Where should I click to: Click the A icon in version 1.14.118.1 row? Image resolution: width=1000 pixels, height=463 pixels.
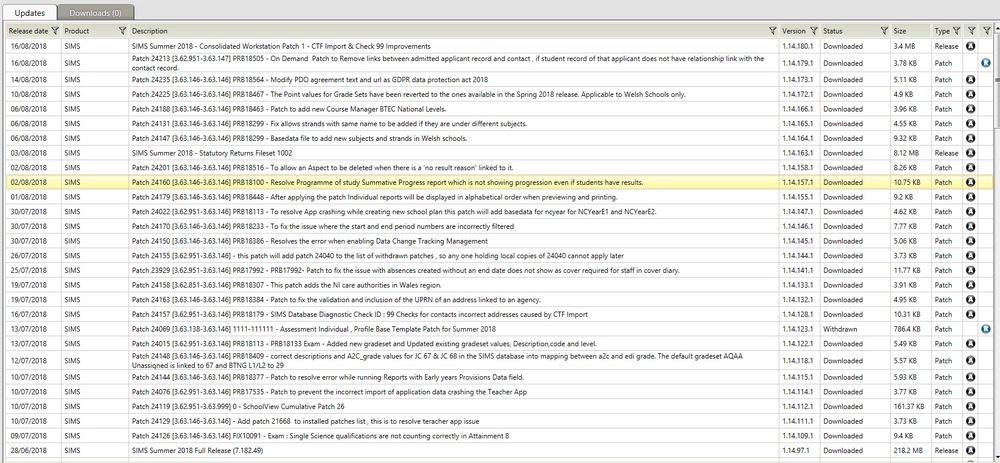[971, 360]
